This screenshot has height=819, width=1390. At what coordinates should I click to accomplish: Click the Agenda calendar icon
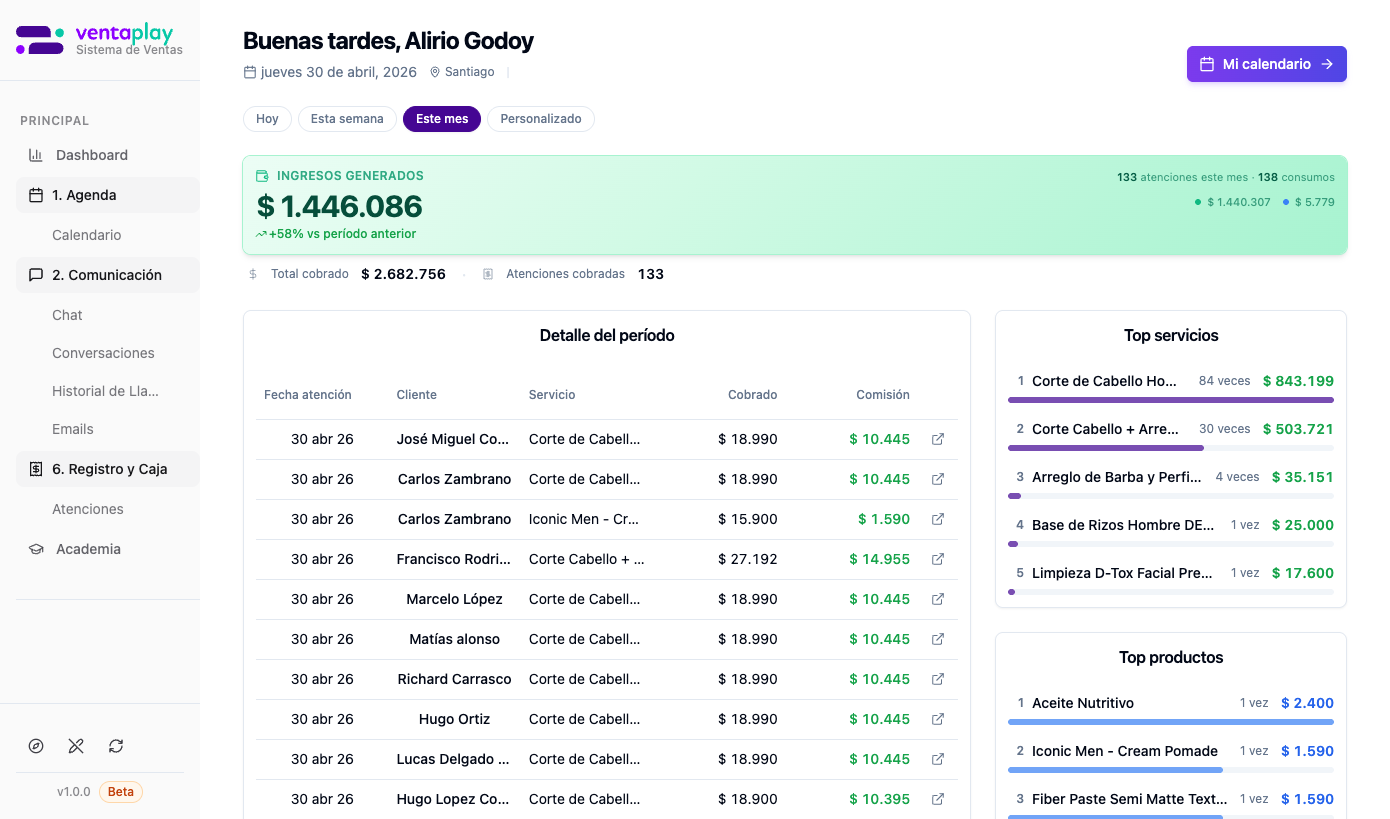coord(36,195)
